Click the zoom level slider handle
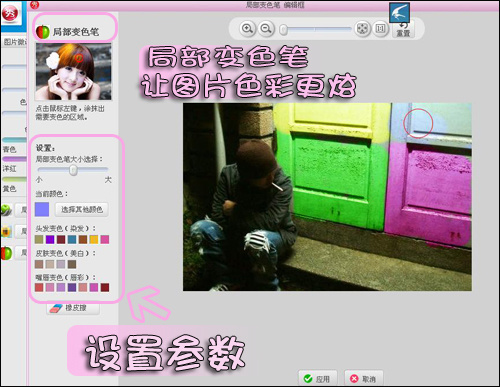 click(283, 30)
